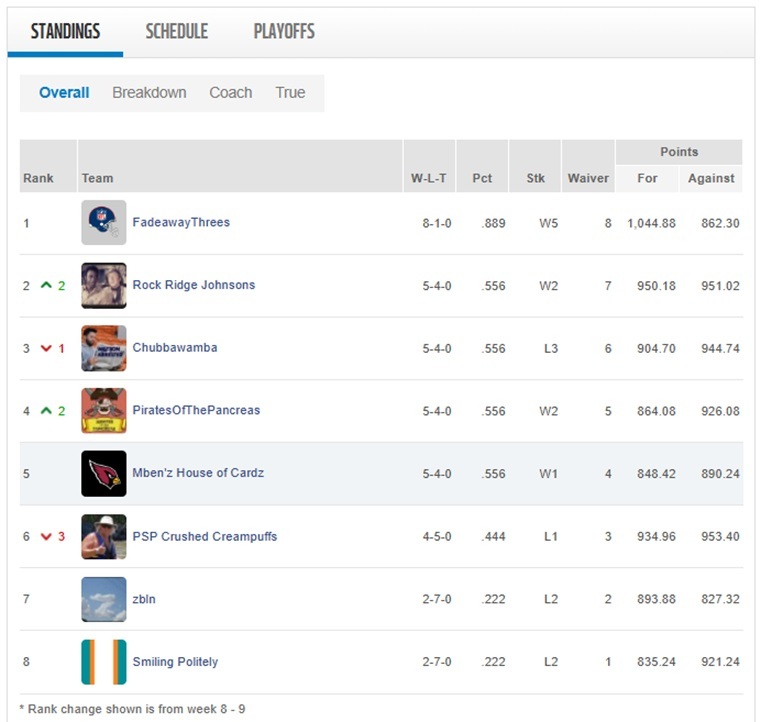Click the PiratesOfThePancreas pirate avatar

pyautogui.click(x=104, y=411)
